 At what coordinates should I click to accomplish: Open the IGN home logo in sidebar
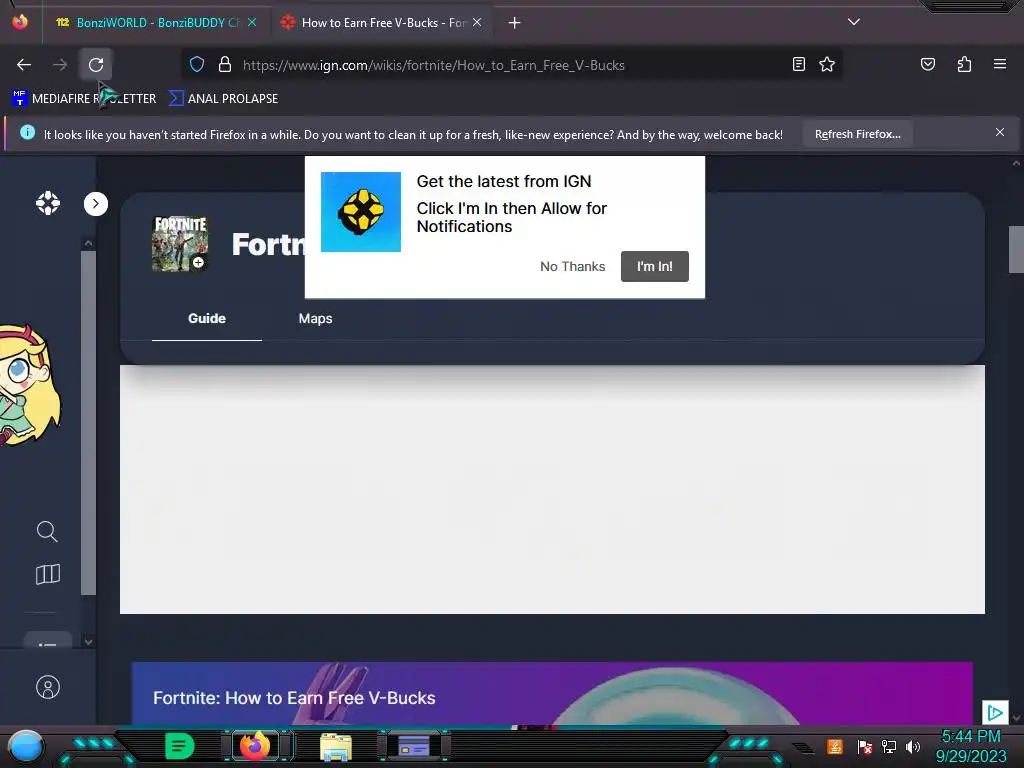pyautogui.click(x=48, y=203)
